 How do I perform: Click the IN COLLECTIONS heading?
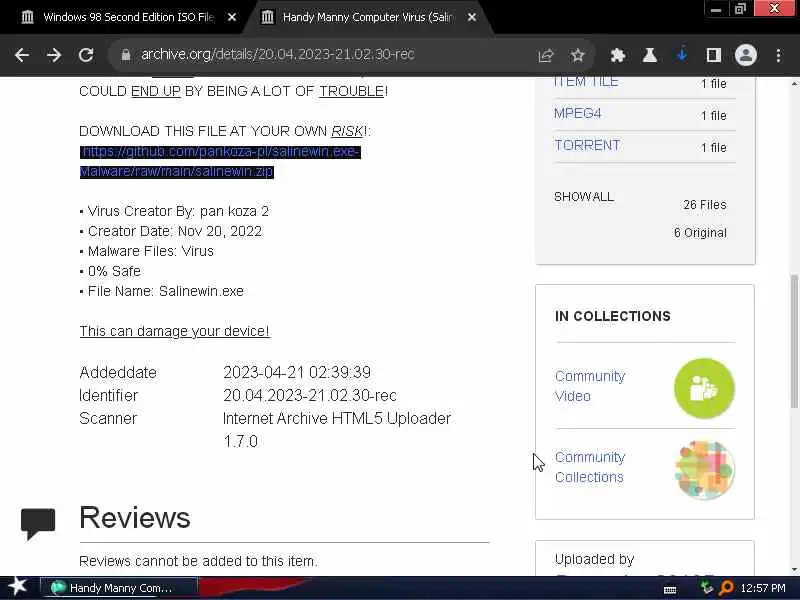point(613,316)
